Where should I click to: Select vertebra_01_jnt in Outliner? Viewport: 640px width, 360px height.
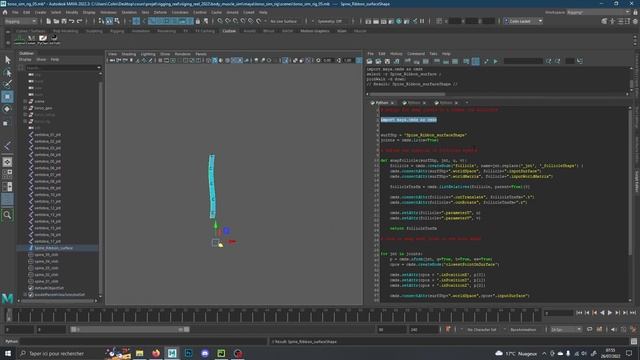[x=48, y=135]
